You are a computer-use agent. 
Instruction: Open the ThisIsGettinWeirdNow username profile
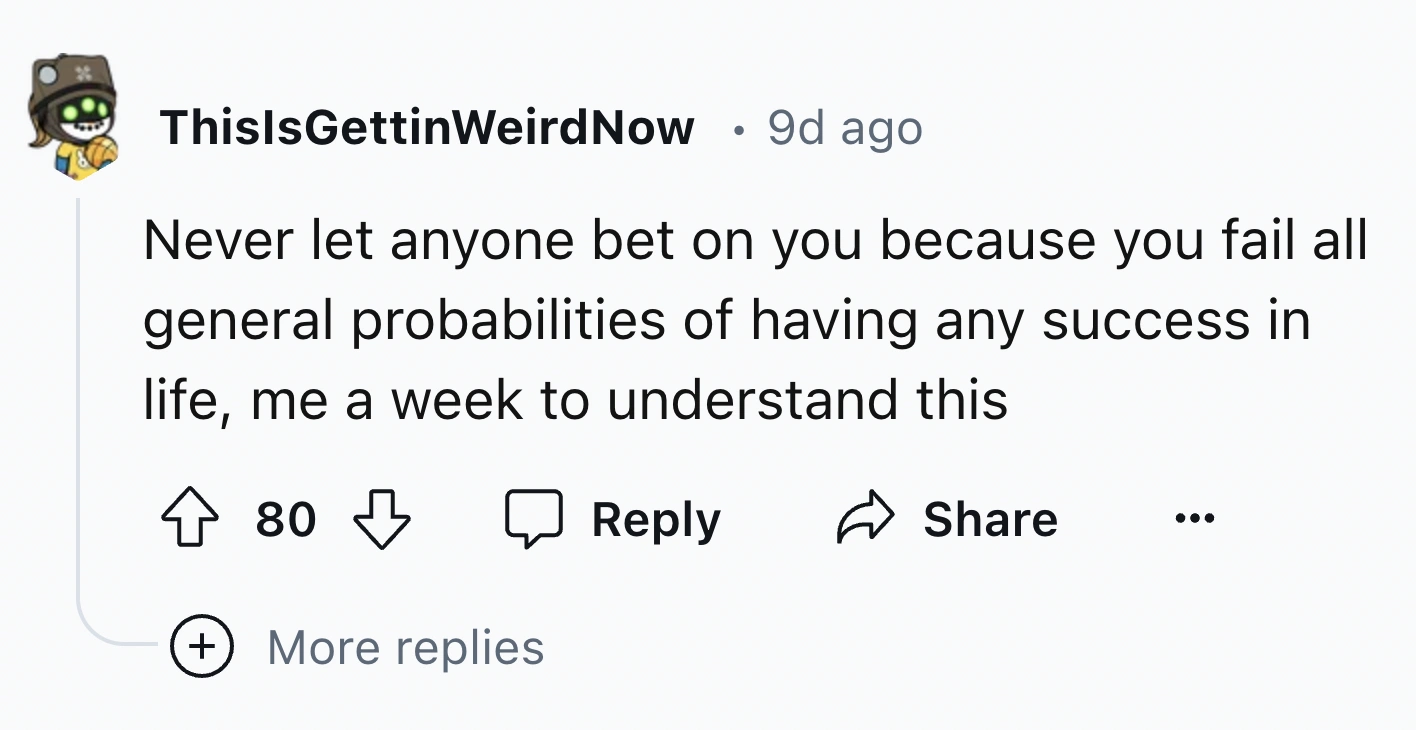pos(427,127)
